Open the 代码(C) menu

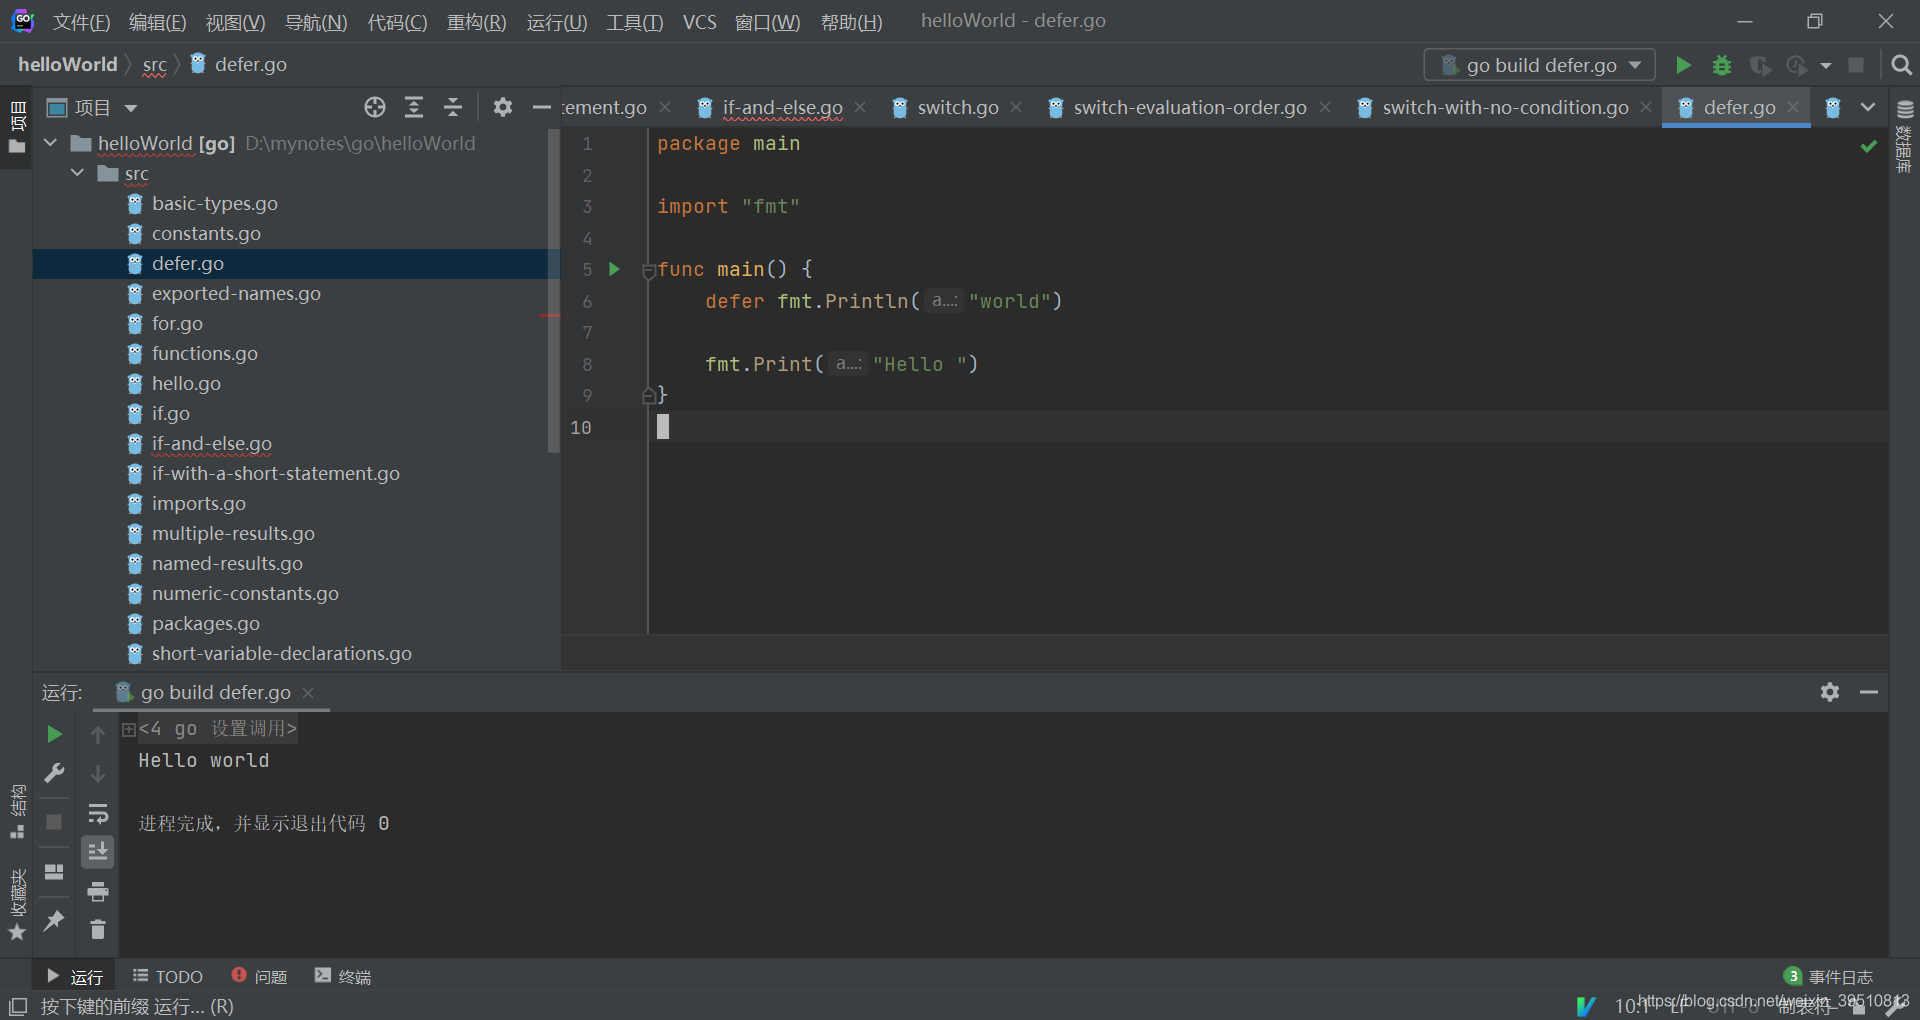[x=397, y=22]
